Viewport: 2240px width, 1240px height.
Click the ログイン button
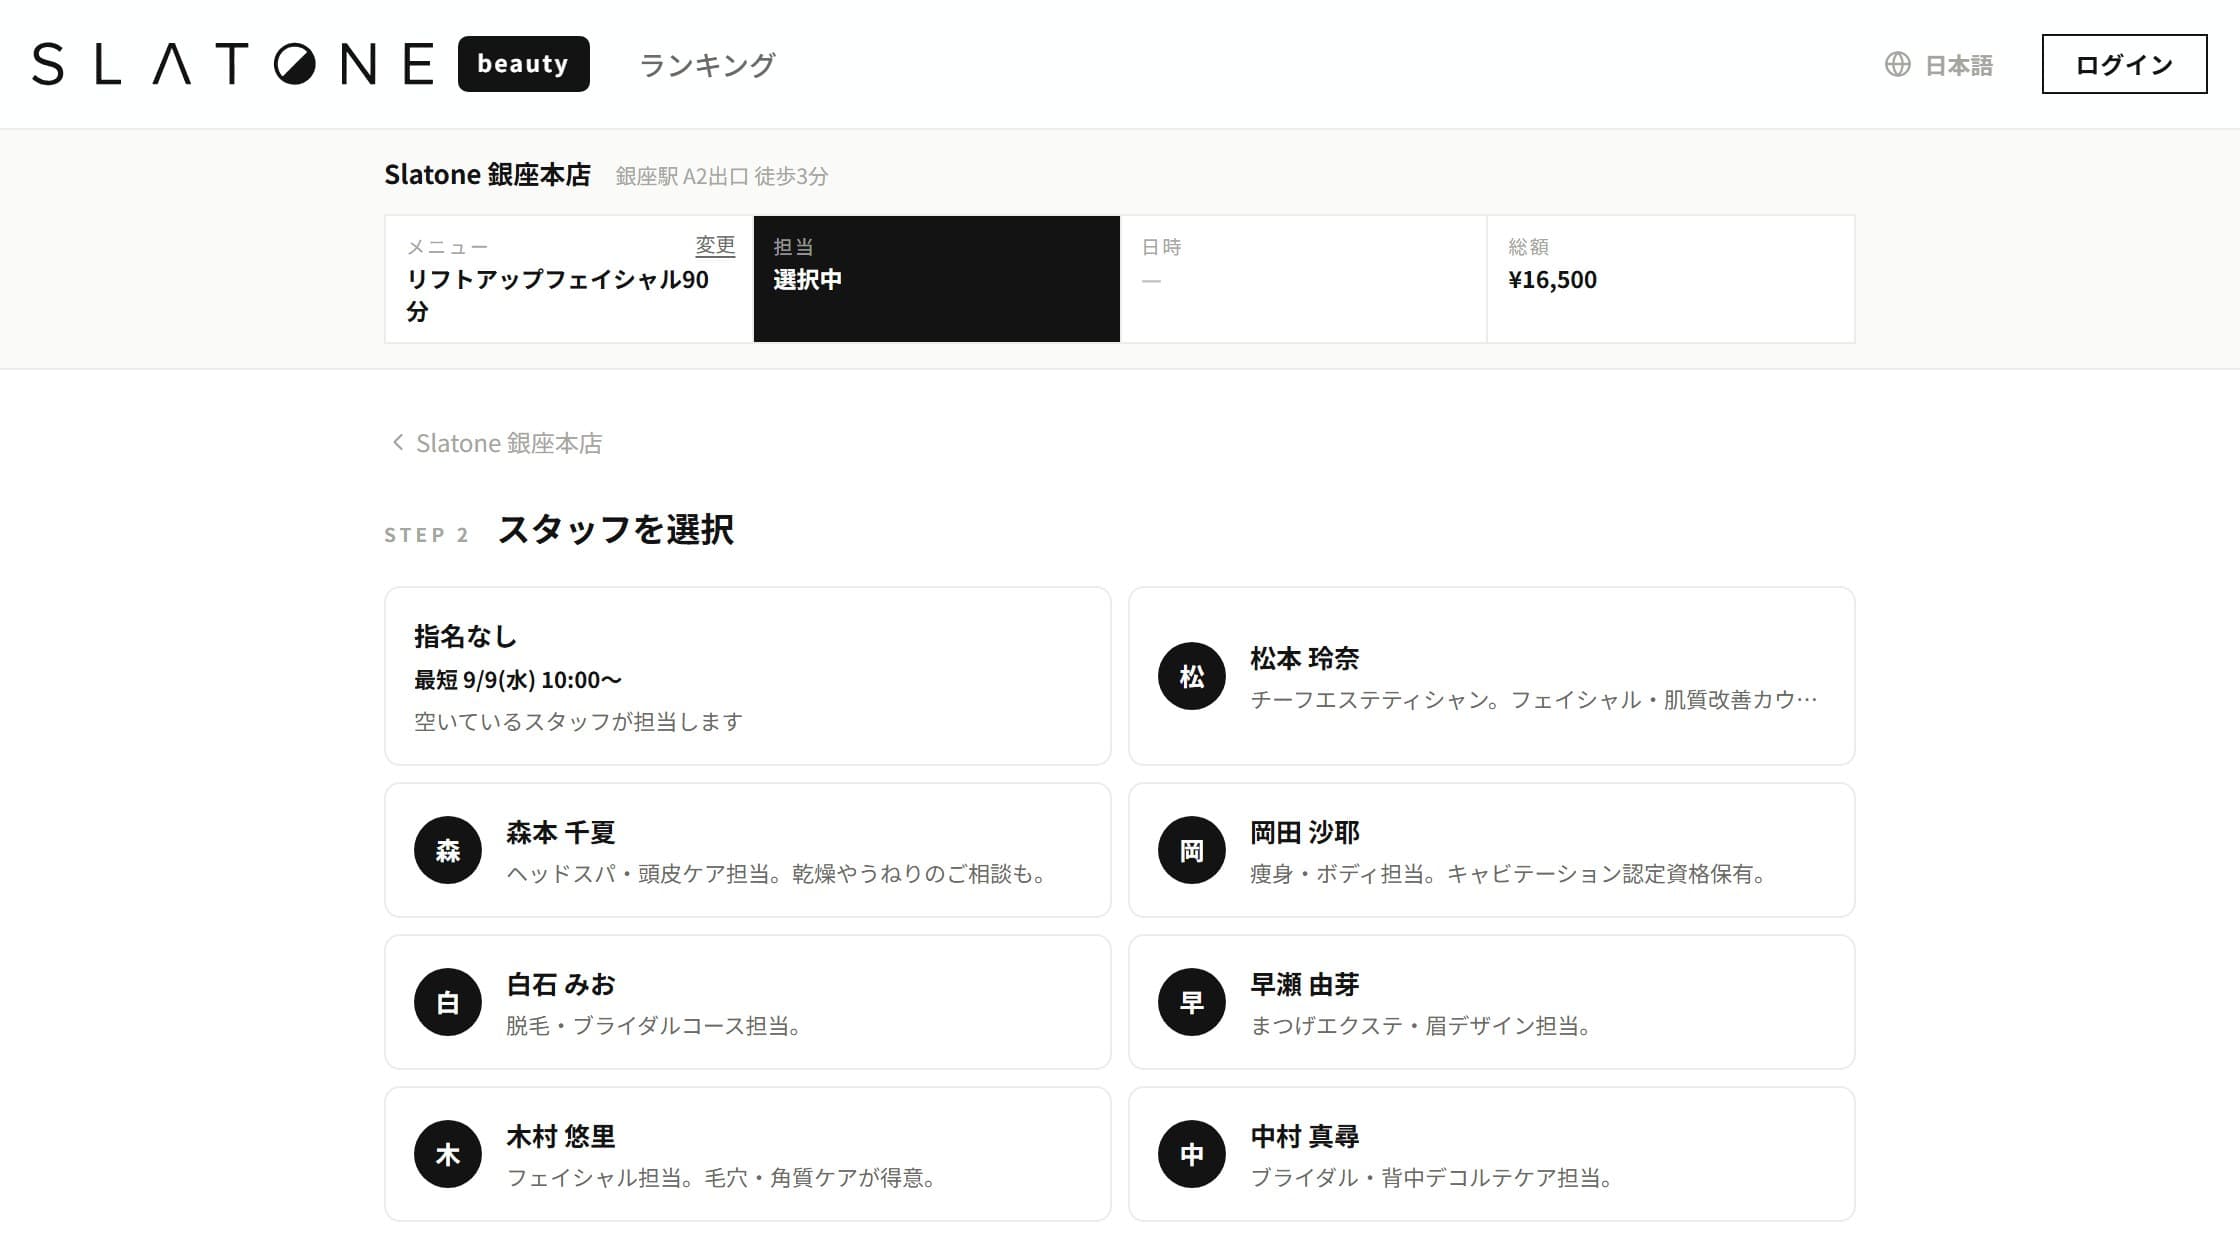point(2124,64)
